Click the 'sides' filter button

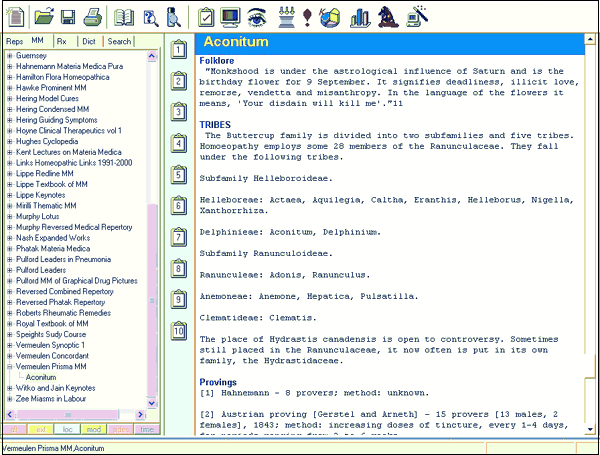(x=121, y=429)
